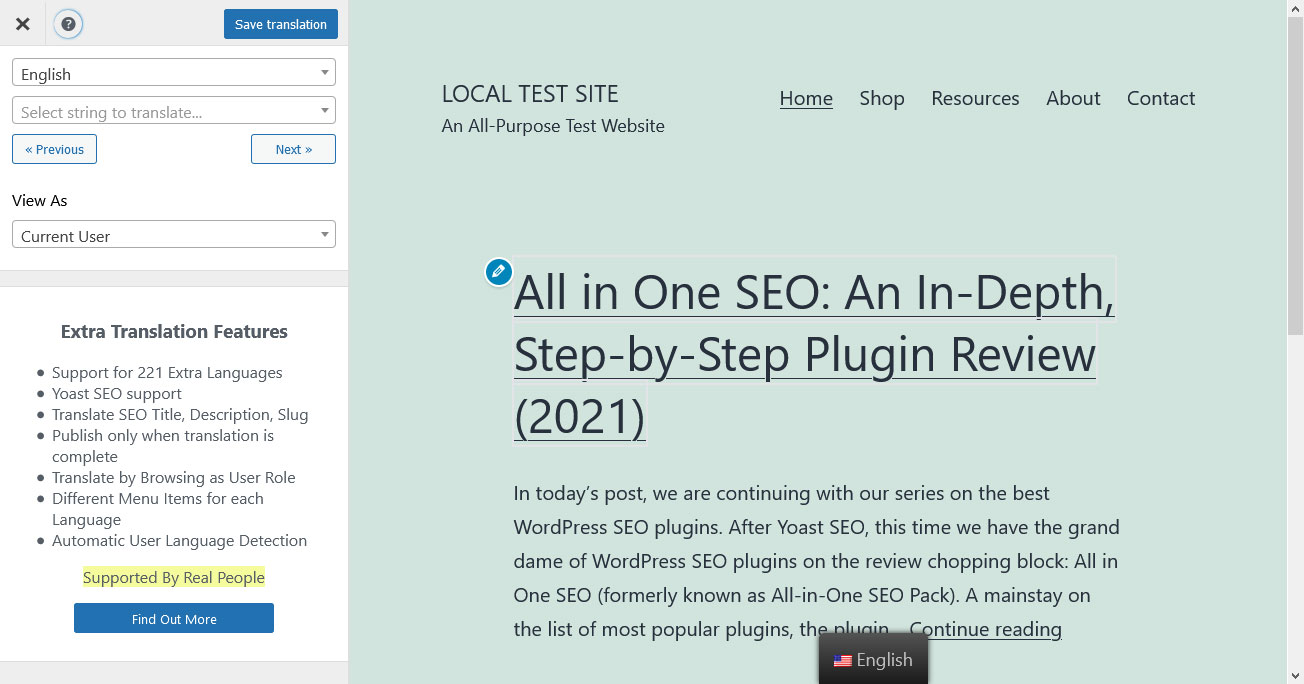The image size is (1304, 684).
Task: Open the All in One SEO post title
Action: pos(814,354)
